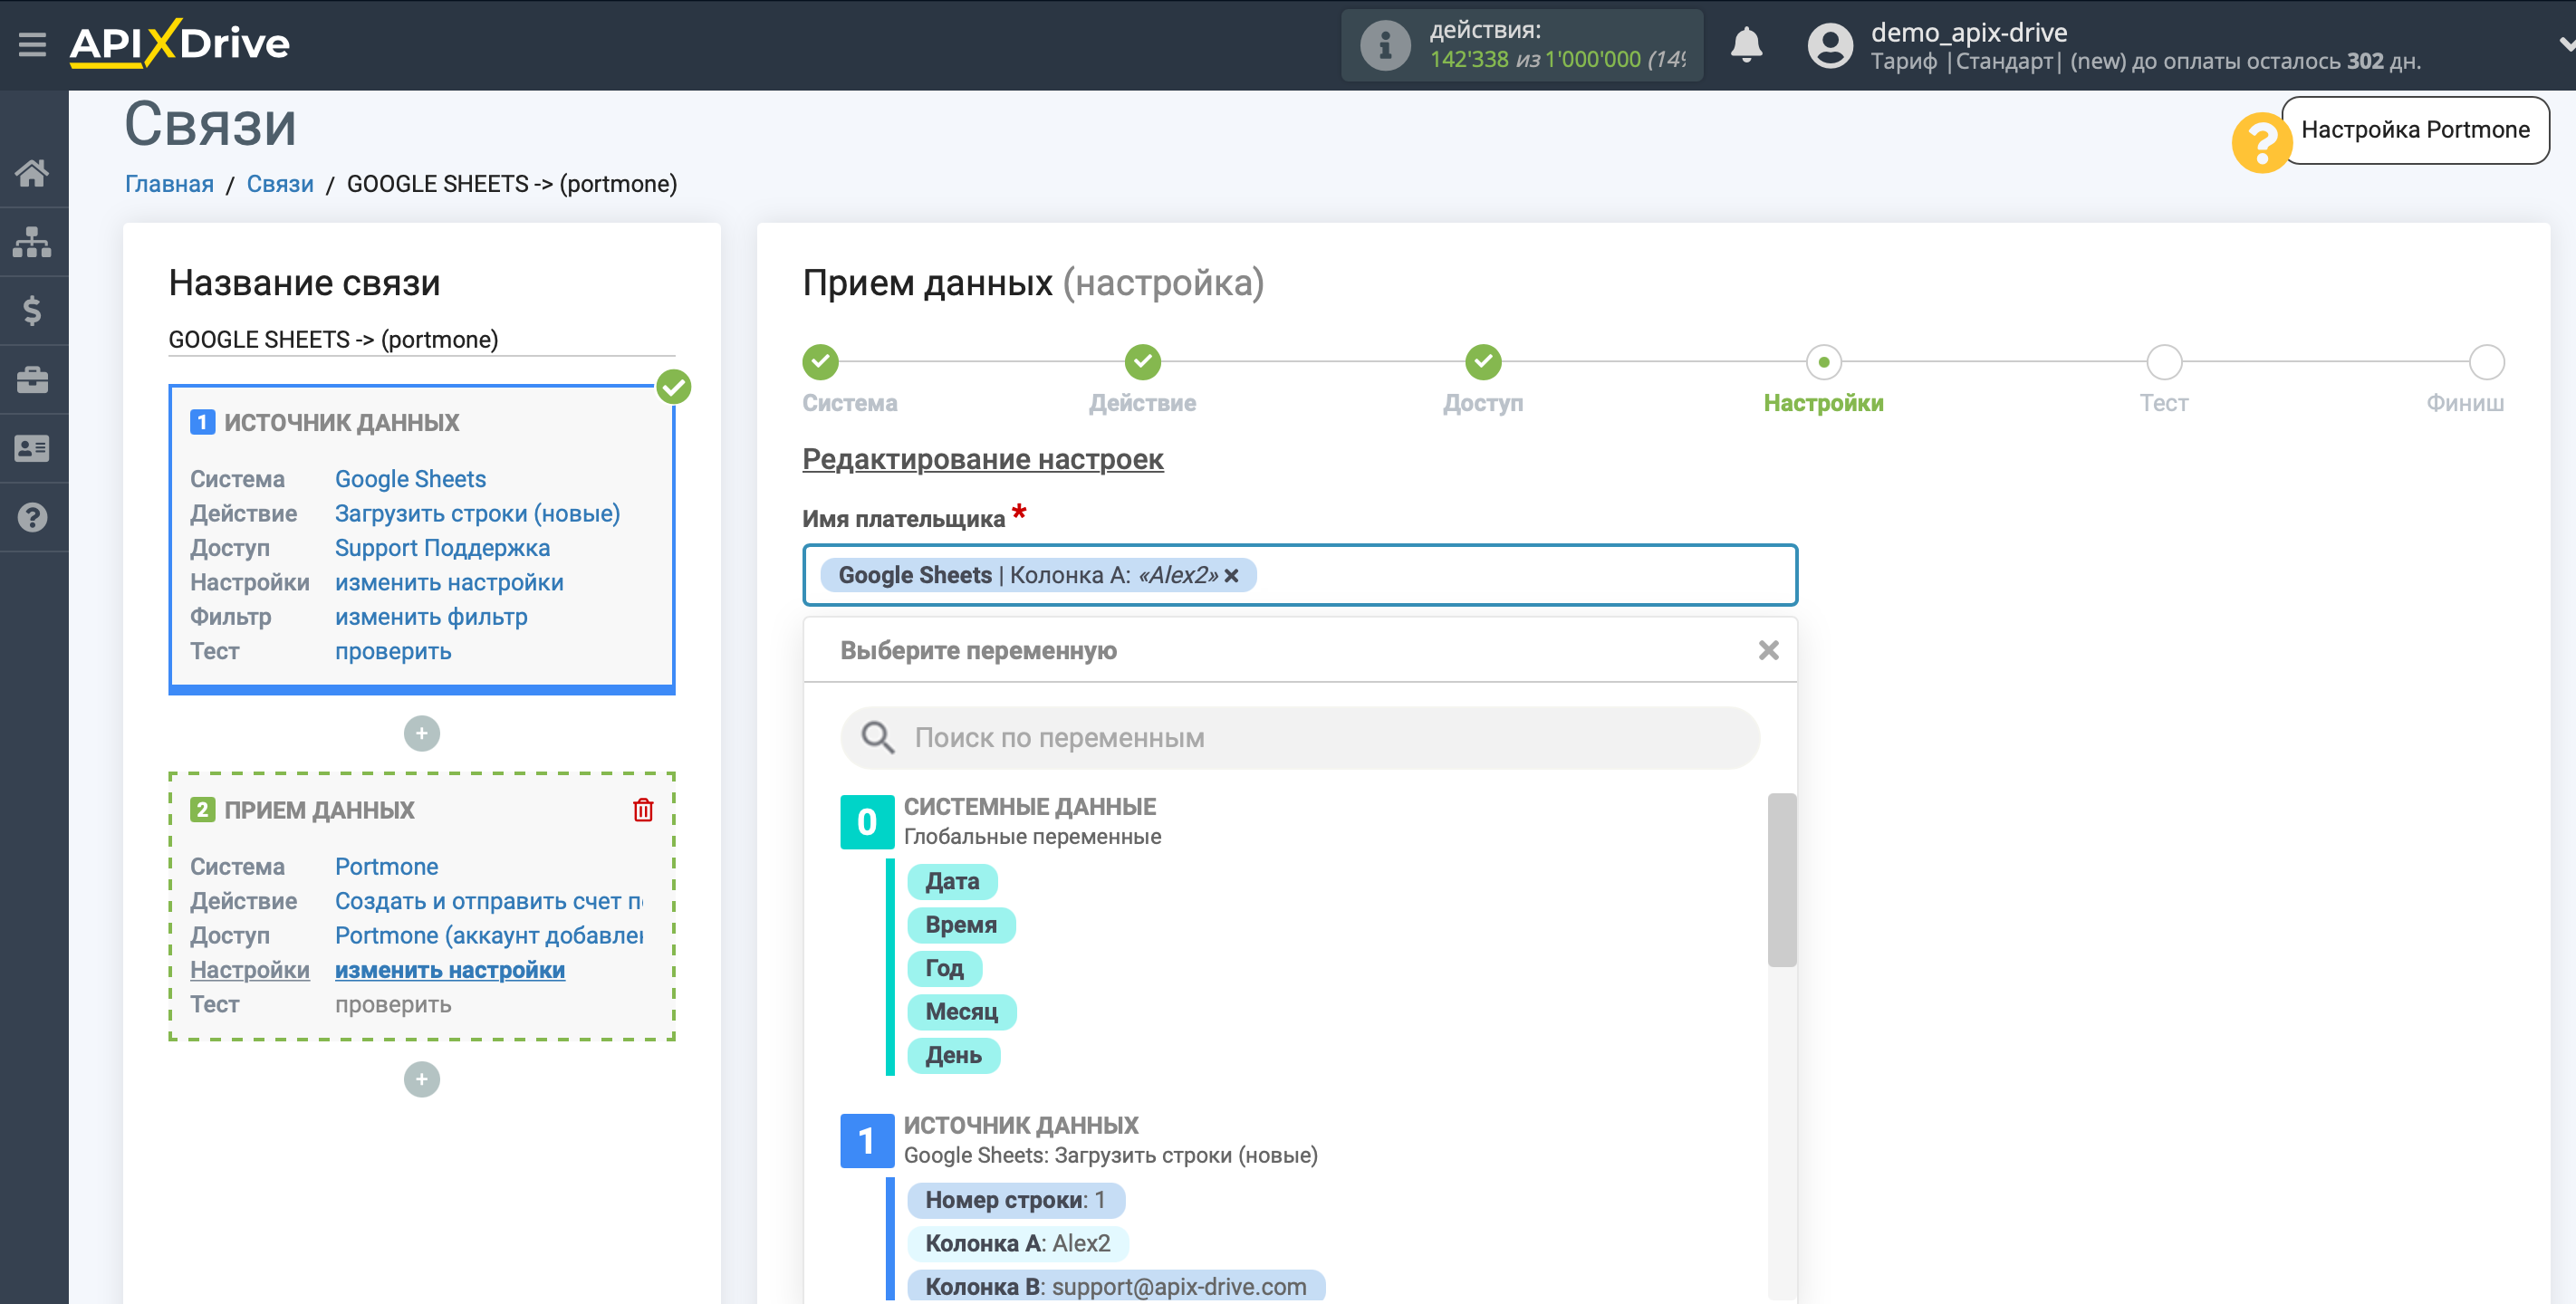Open the Google Sheets system link
Image resolution: width=2576 pixels, height=1304 pixels.
410,479
